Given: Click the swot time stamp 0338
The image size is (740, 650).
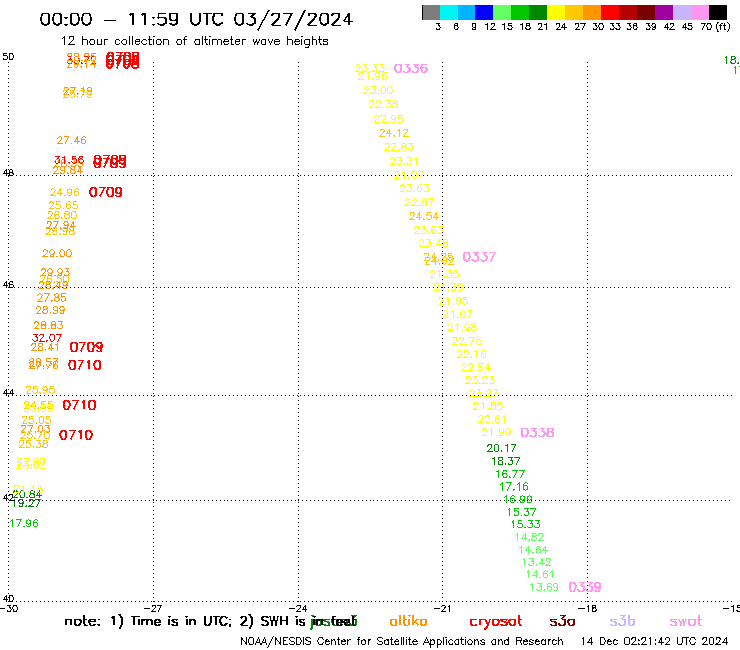Looking at the screenshot, I should point(537,432).
